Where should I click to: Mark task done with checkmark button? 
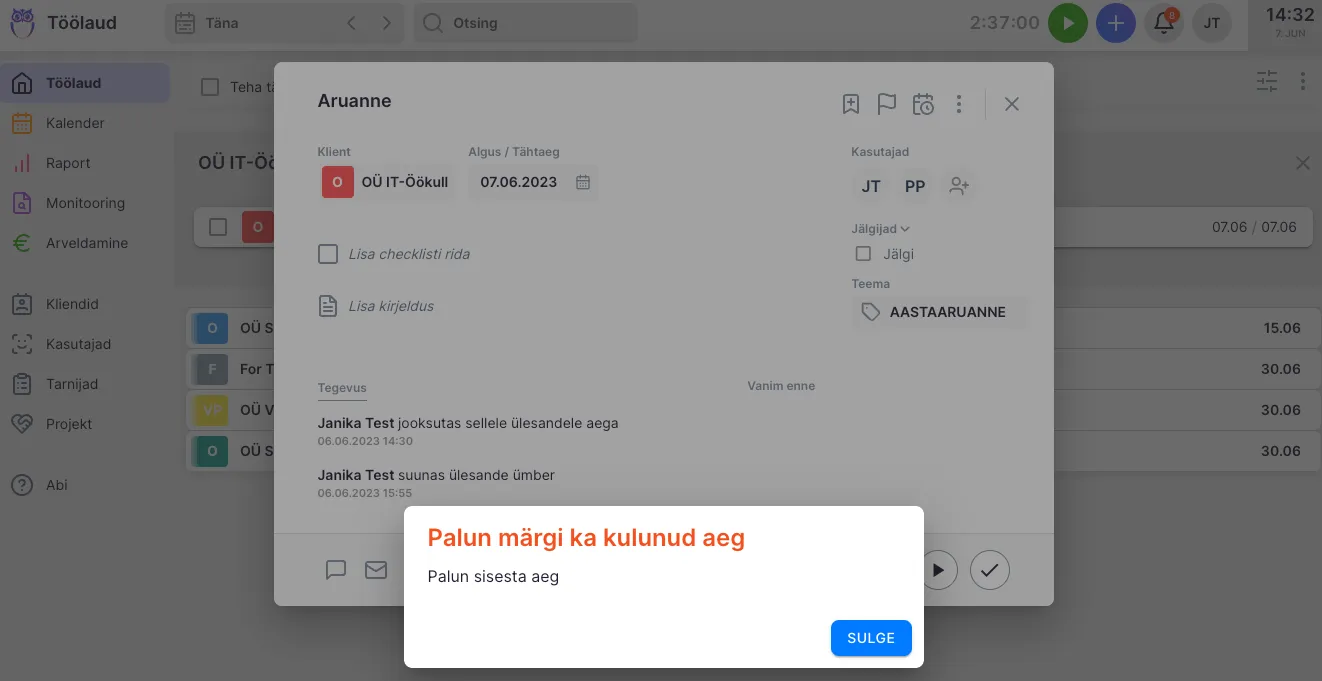click(989, 570)
